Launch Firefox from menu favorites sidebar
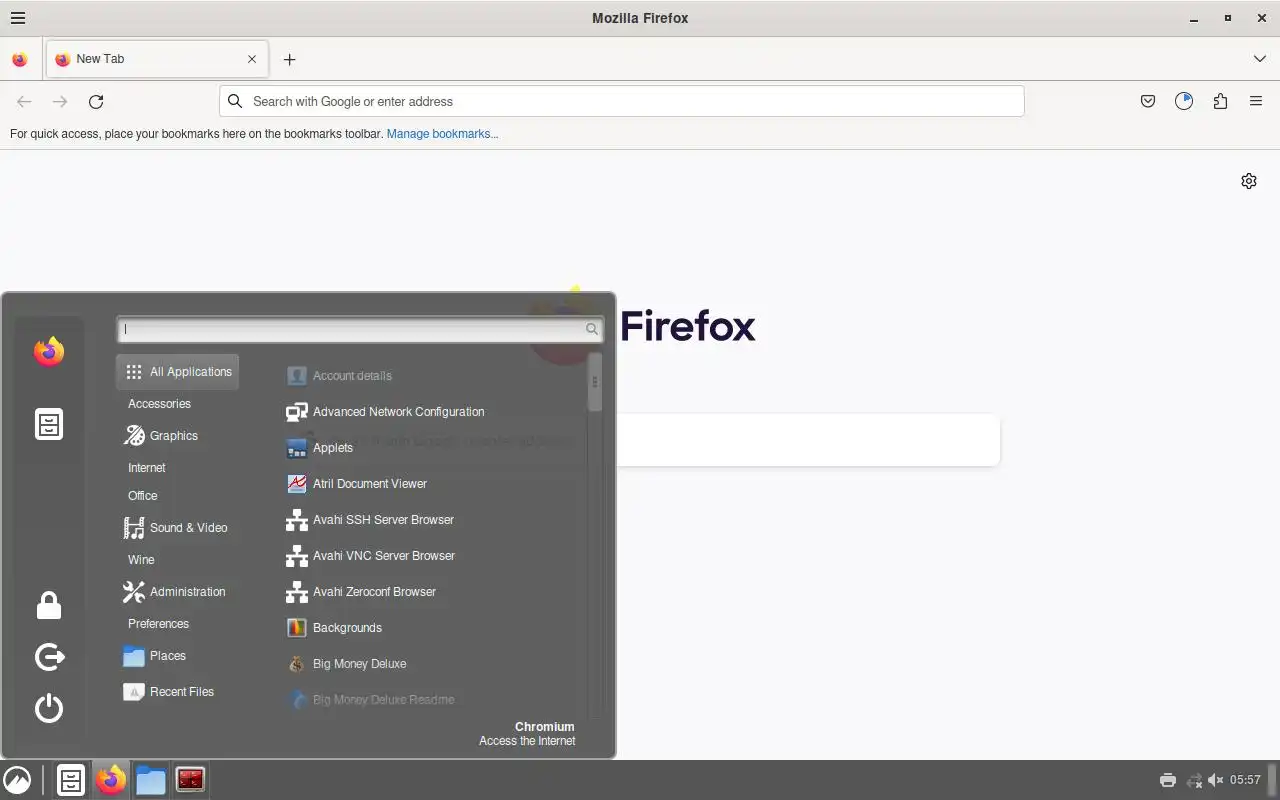Screen dimensions: 1280x800 pyautogui.click(x=49, y=352)
